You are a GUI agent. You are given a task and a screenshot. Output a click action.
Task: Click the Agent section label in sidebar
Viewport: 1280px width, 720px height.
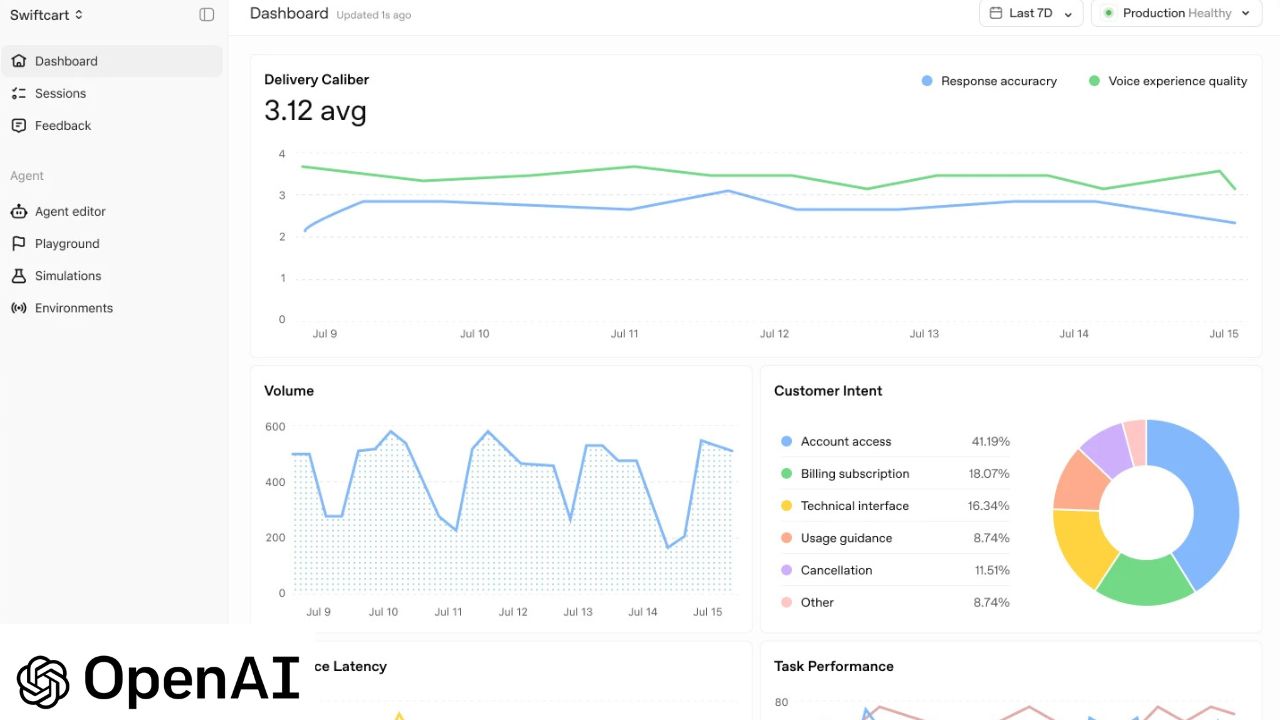[27, 176]
